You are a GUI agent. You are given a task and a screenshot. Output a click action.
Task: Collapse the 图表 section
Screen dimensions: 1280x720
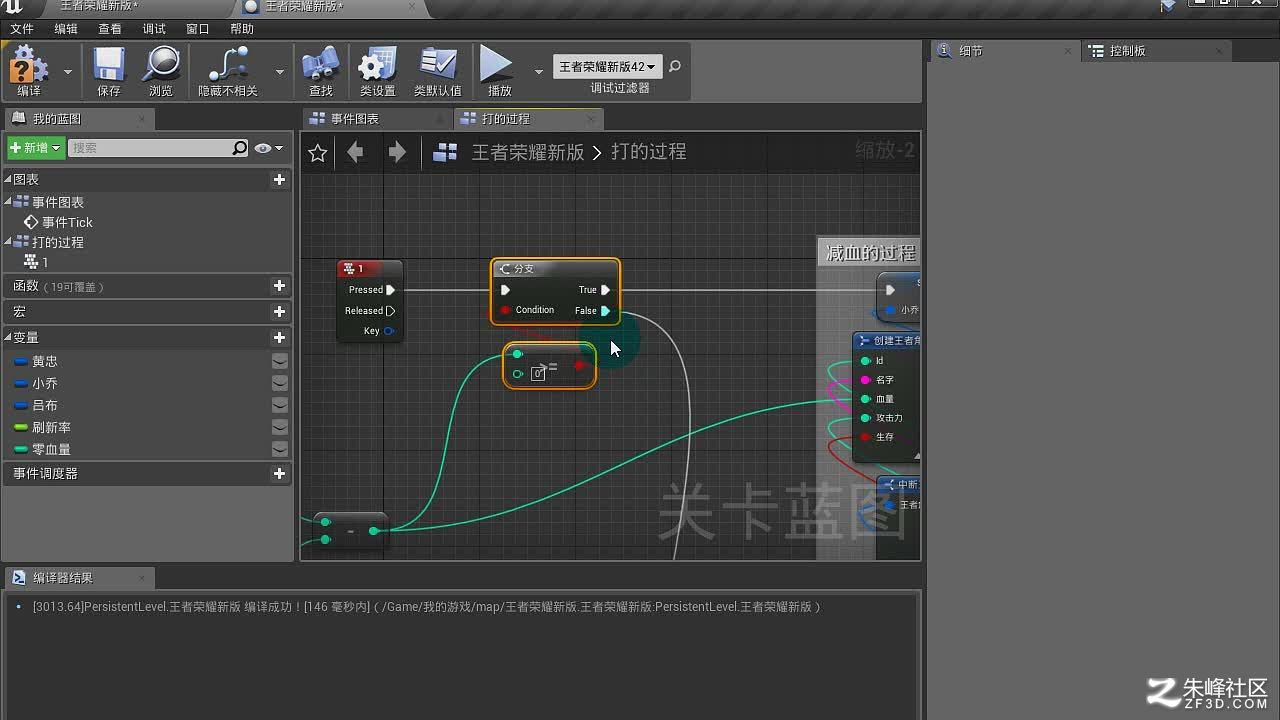pos(8,179)
